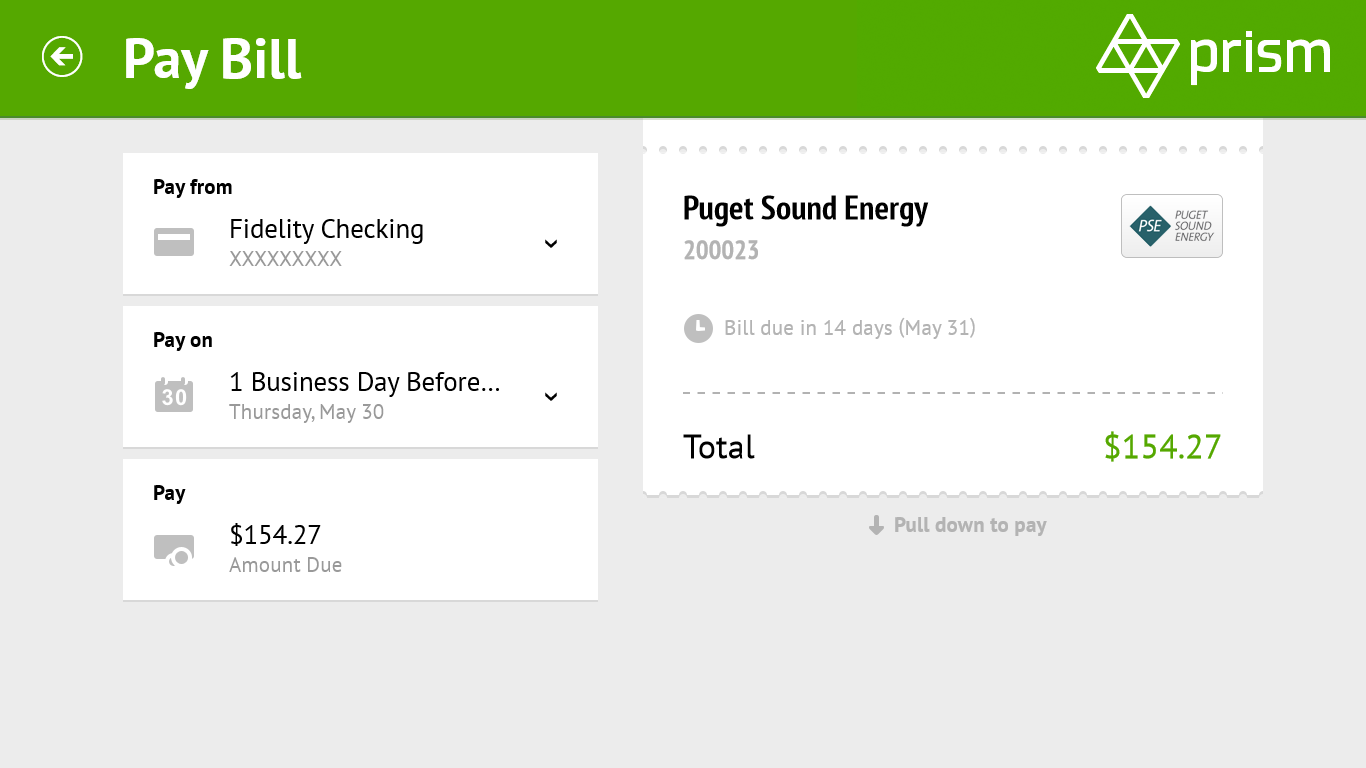Click the account number 200023
The height and width of the screenshot is (768, 1366).
click(721, 251)
